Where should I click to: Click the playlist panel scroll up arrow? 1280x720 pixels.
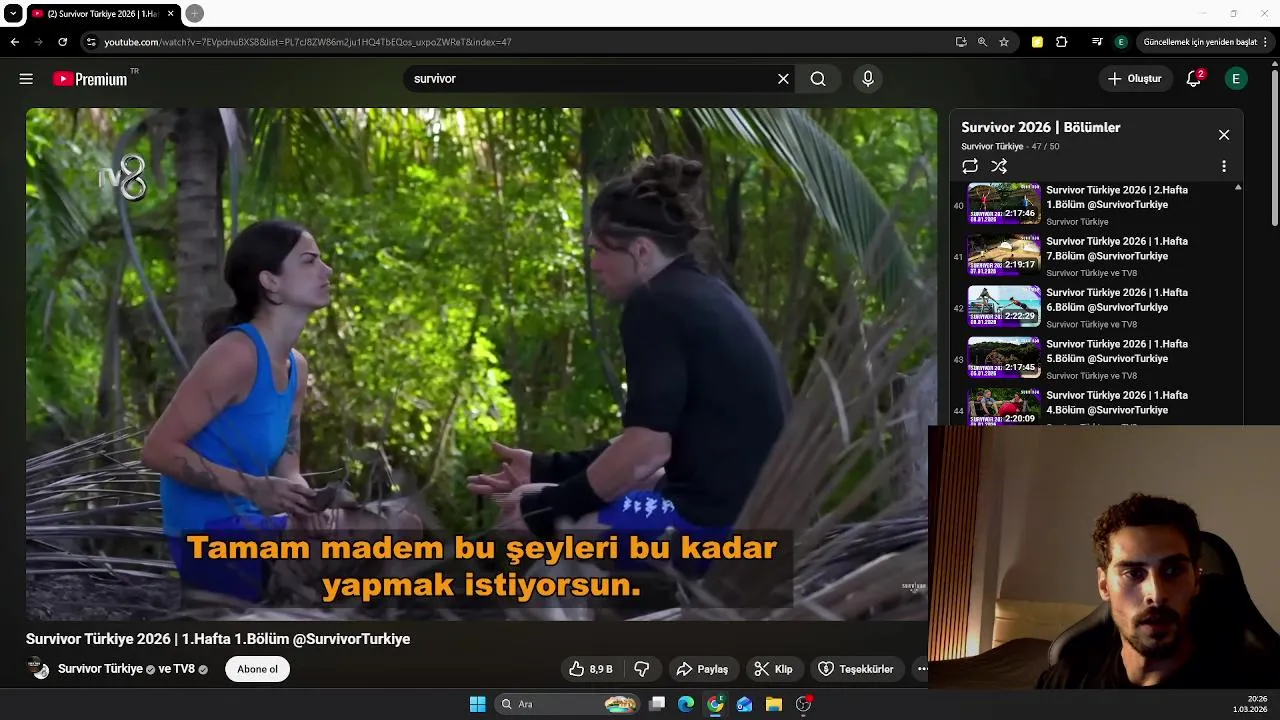(x=1238, y=188)
